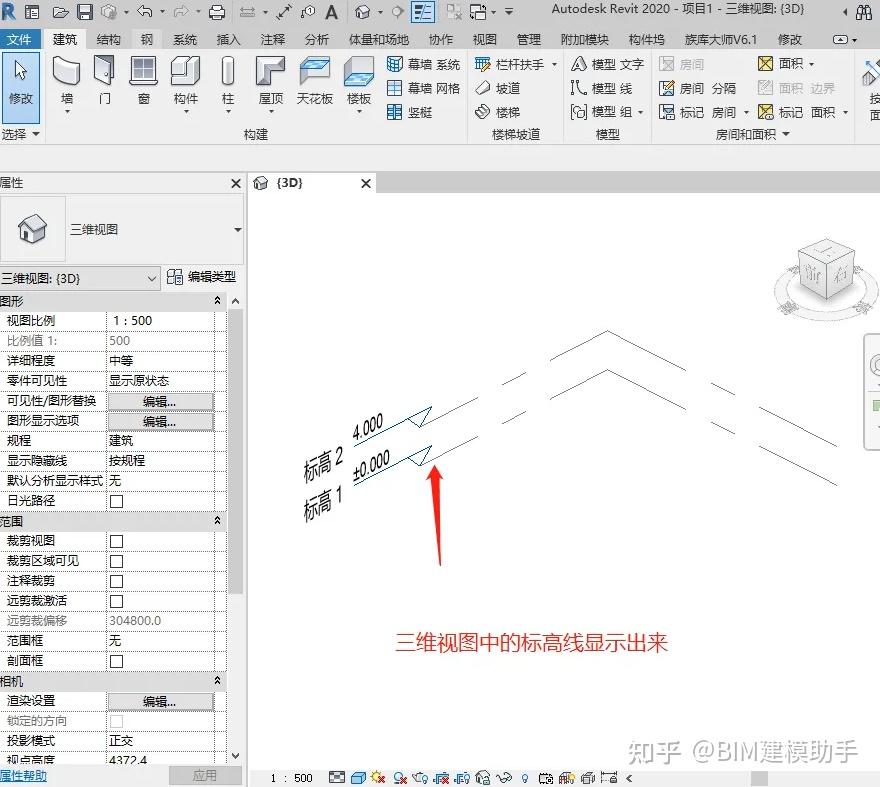Toggle the 剖面框 checkbox
This screenshot has height=787, width=880.
coord(116,661)
